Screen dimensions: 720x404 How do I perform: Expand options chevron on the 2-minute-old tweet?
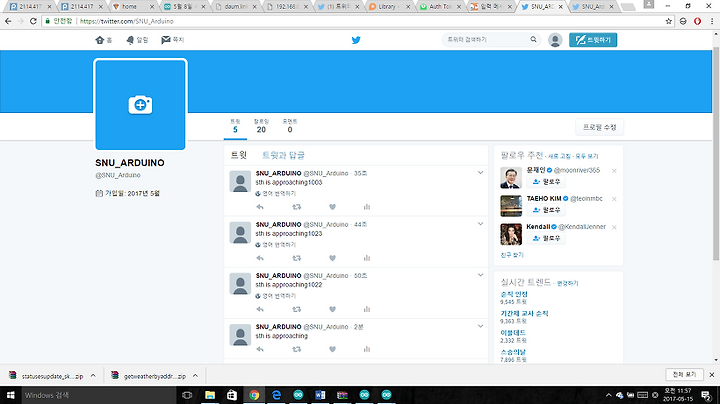pyautogui.click(x=480, y=326)
